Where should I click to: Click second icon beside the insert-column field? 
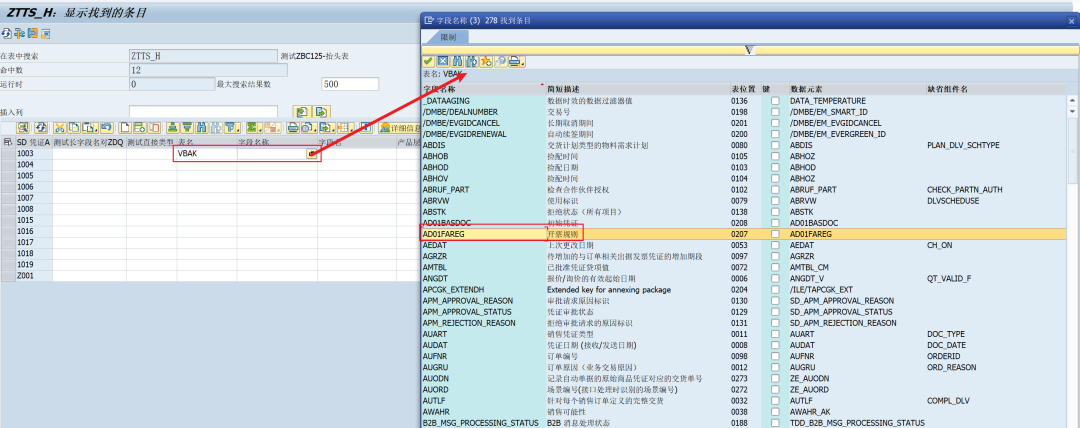click(x=322, y=112)
